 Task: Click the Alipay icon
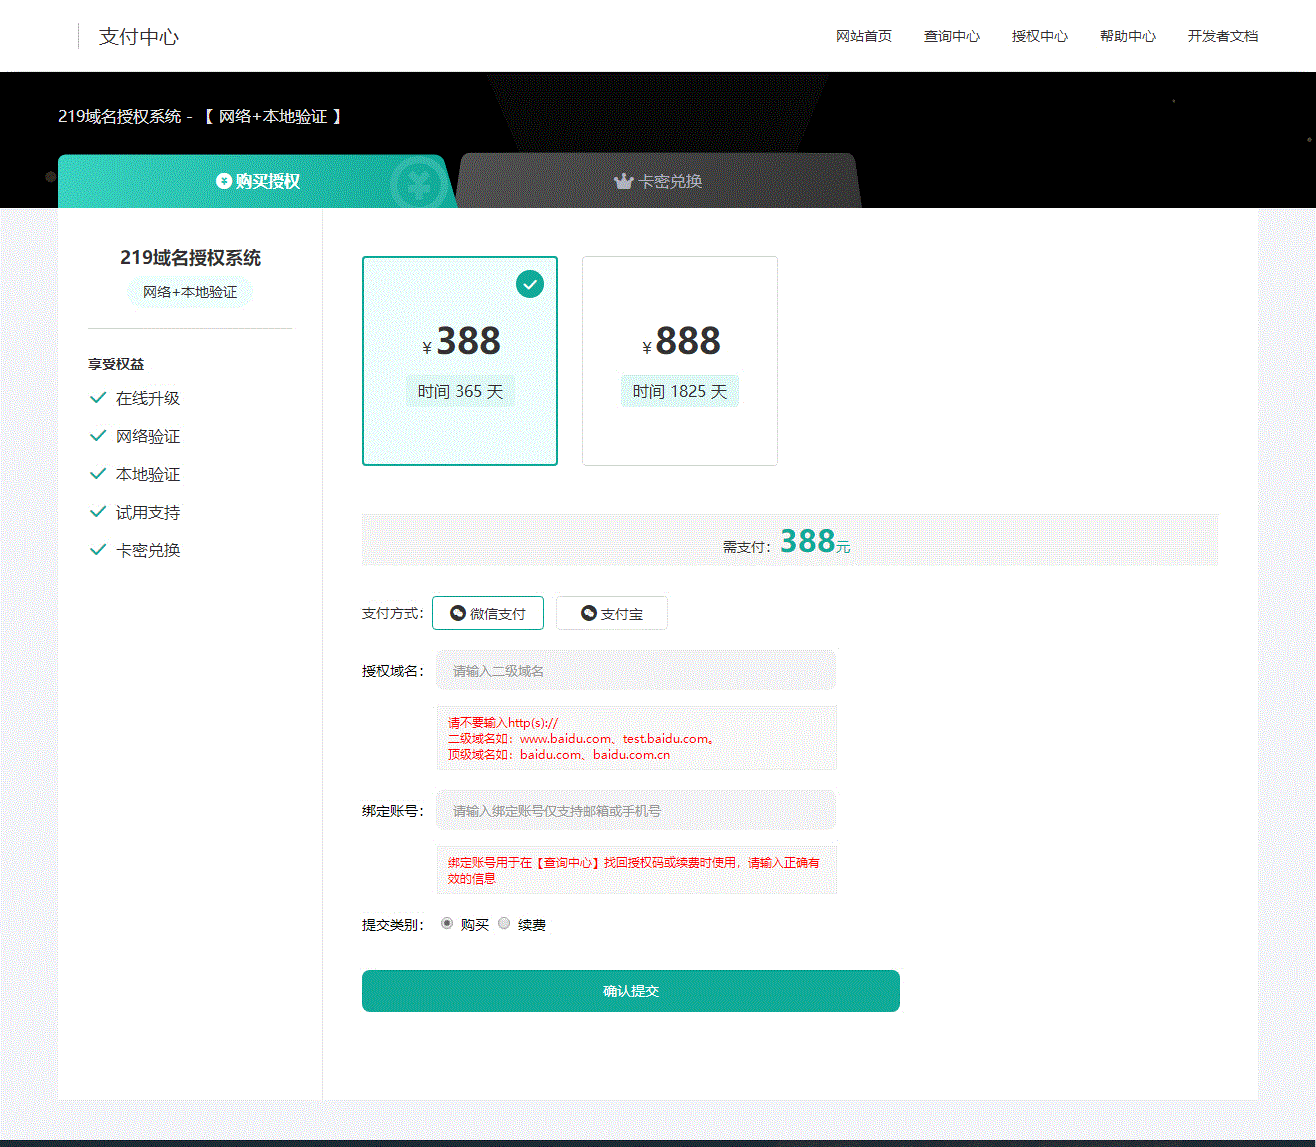pyautogui.click(x=589, y=613)
